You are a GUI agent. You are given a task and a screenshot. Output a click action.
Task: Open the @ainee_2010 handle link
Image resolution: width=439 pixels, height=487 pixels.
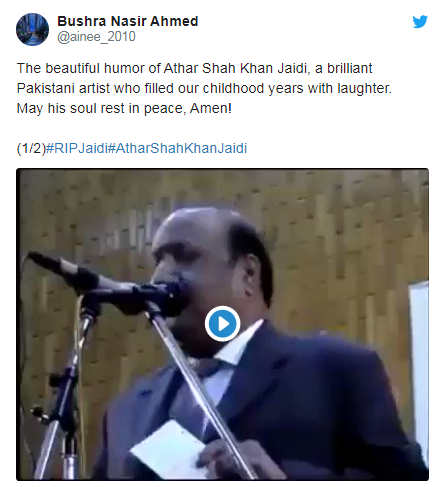tap(96, 36)
